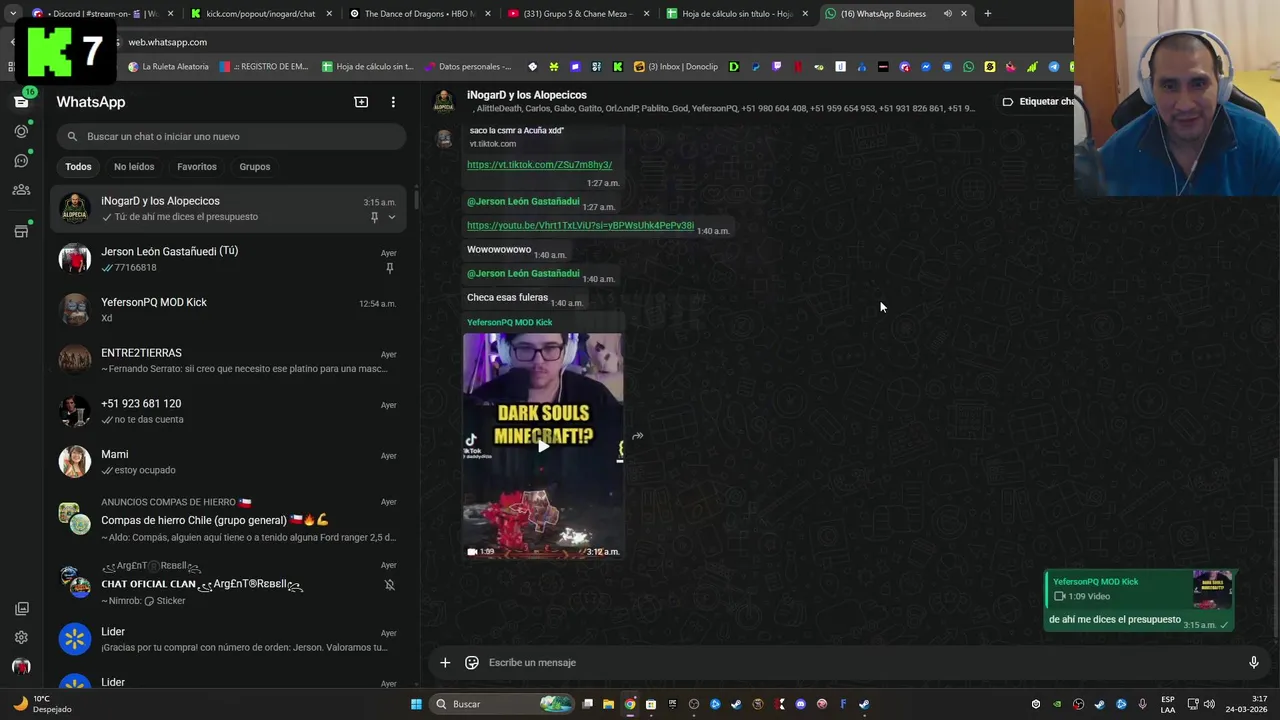Switch to the Discord browser tab

click(x=102, y=14)
